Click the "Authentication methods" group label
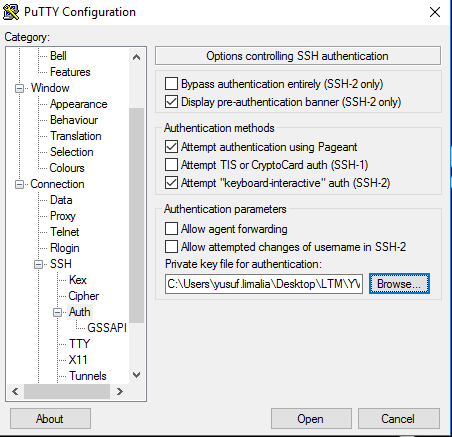Viewport: 452px width, 437px height. 219,128
